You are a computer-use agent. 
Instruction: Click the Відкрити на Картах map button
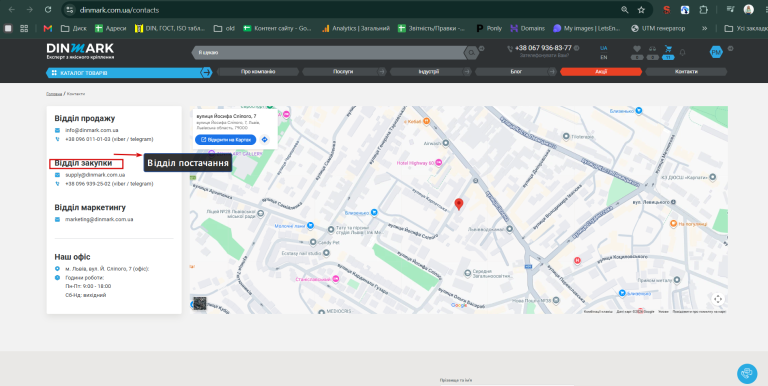pos(225,140)
